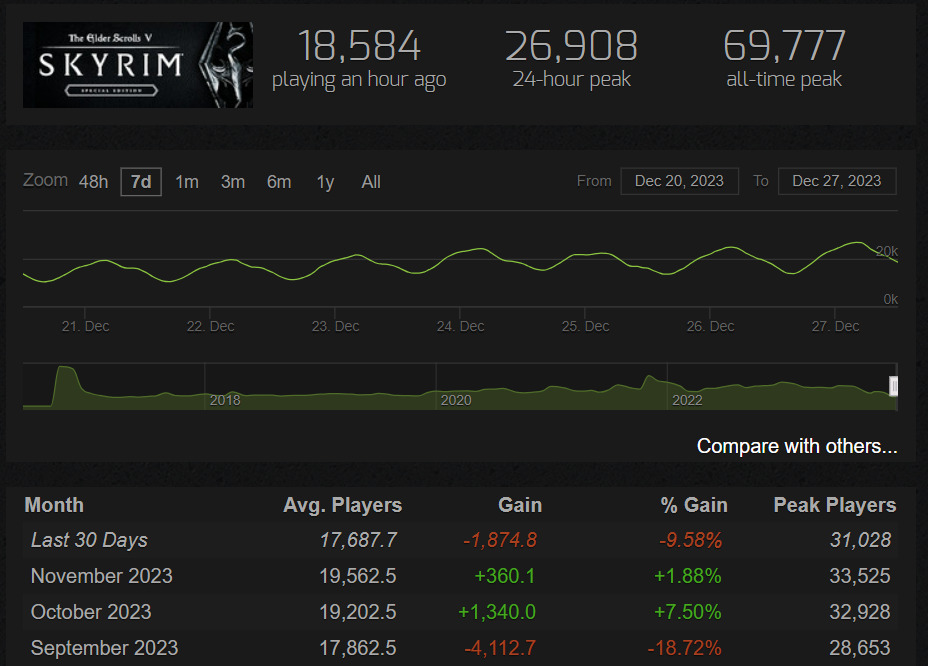Screen dimensions: 928x666
Task: Switch chart zoom to 3m
Action: click(x=233, y=182)
